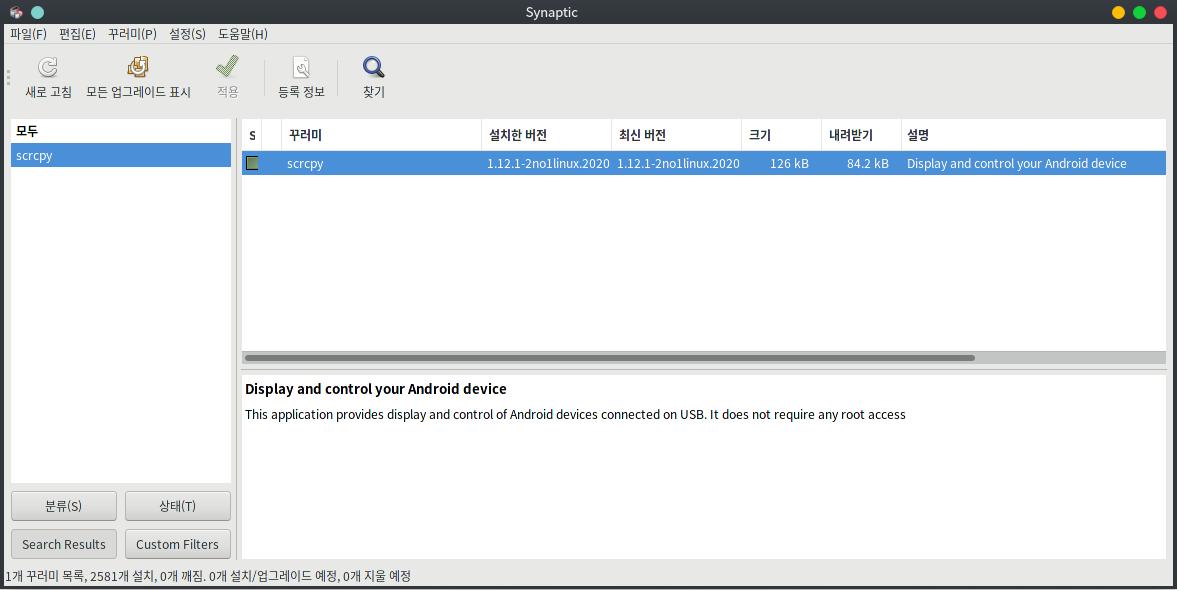Click the Synaptic app icon in title bar
The height and width of the screenshot is (590, 1177).
coord(16,12)
